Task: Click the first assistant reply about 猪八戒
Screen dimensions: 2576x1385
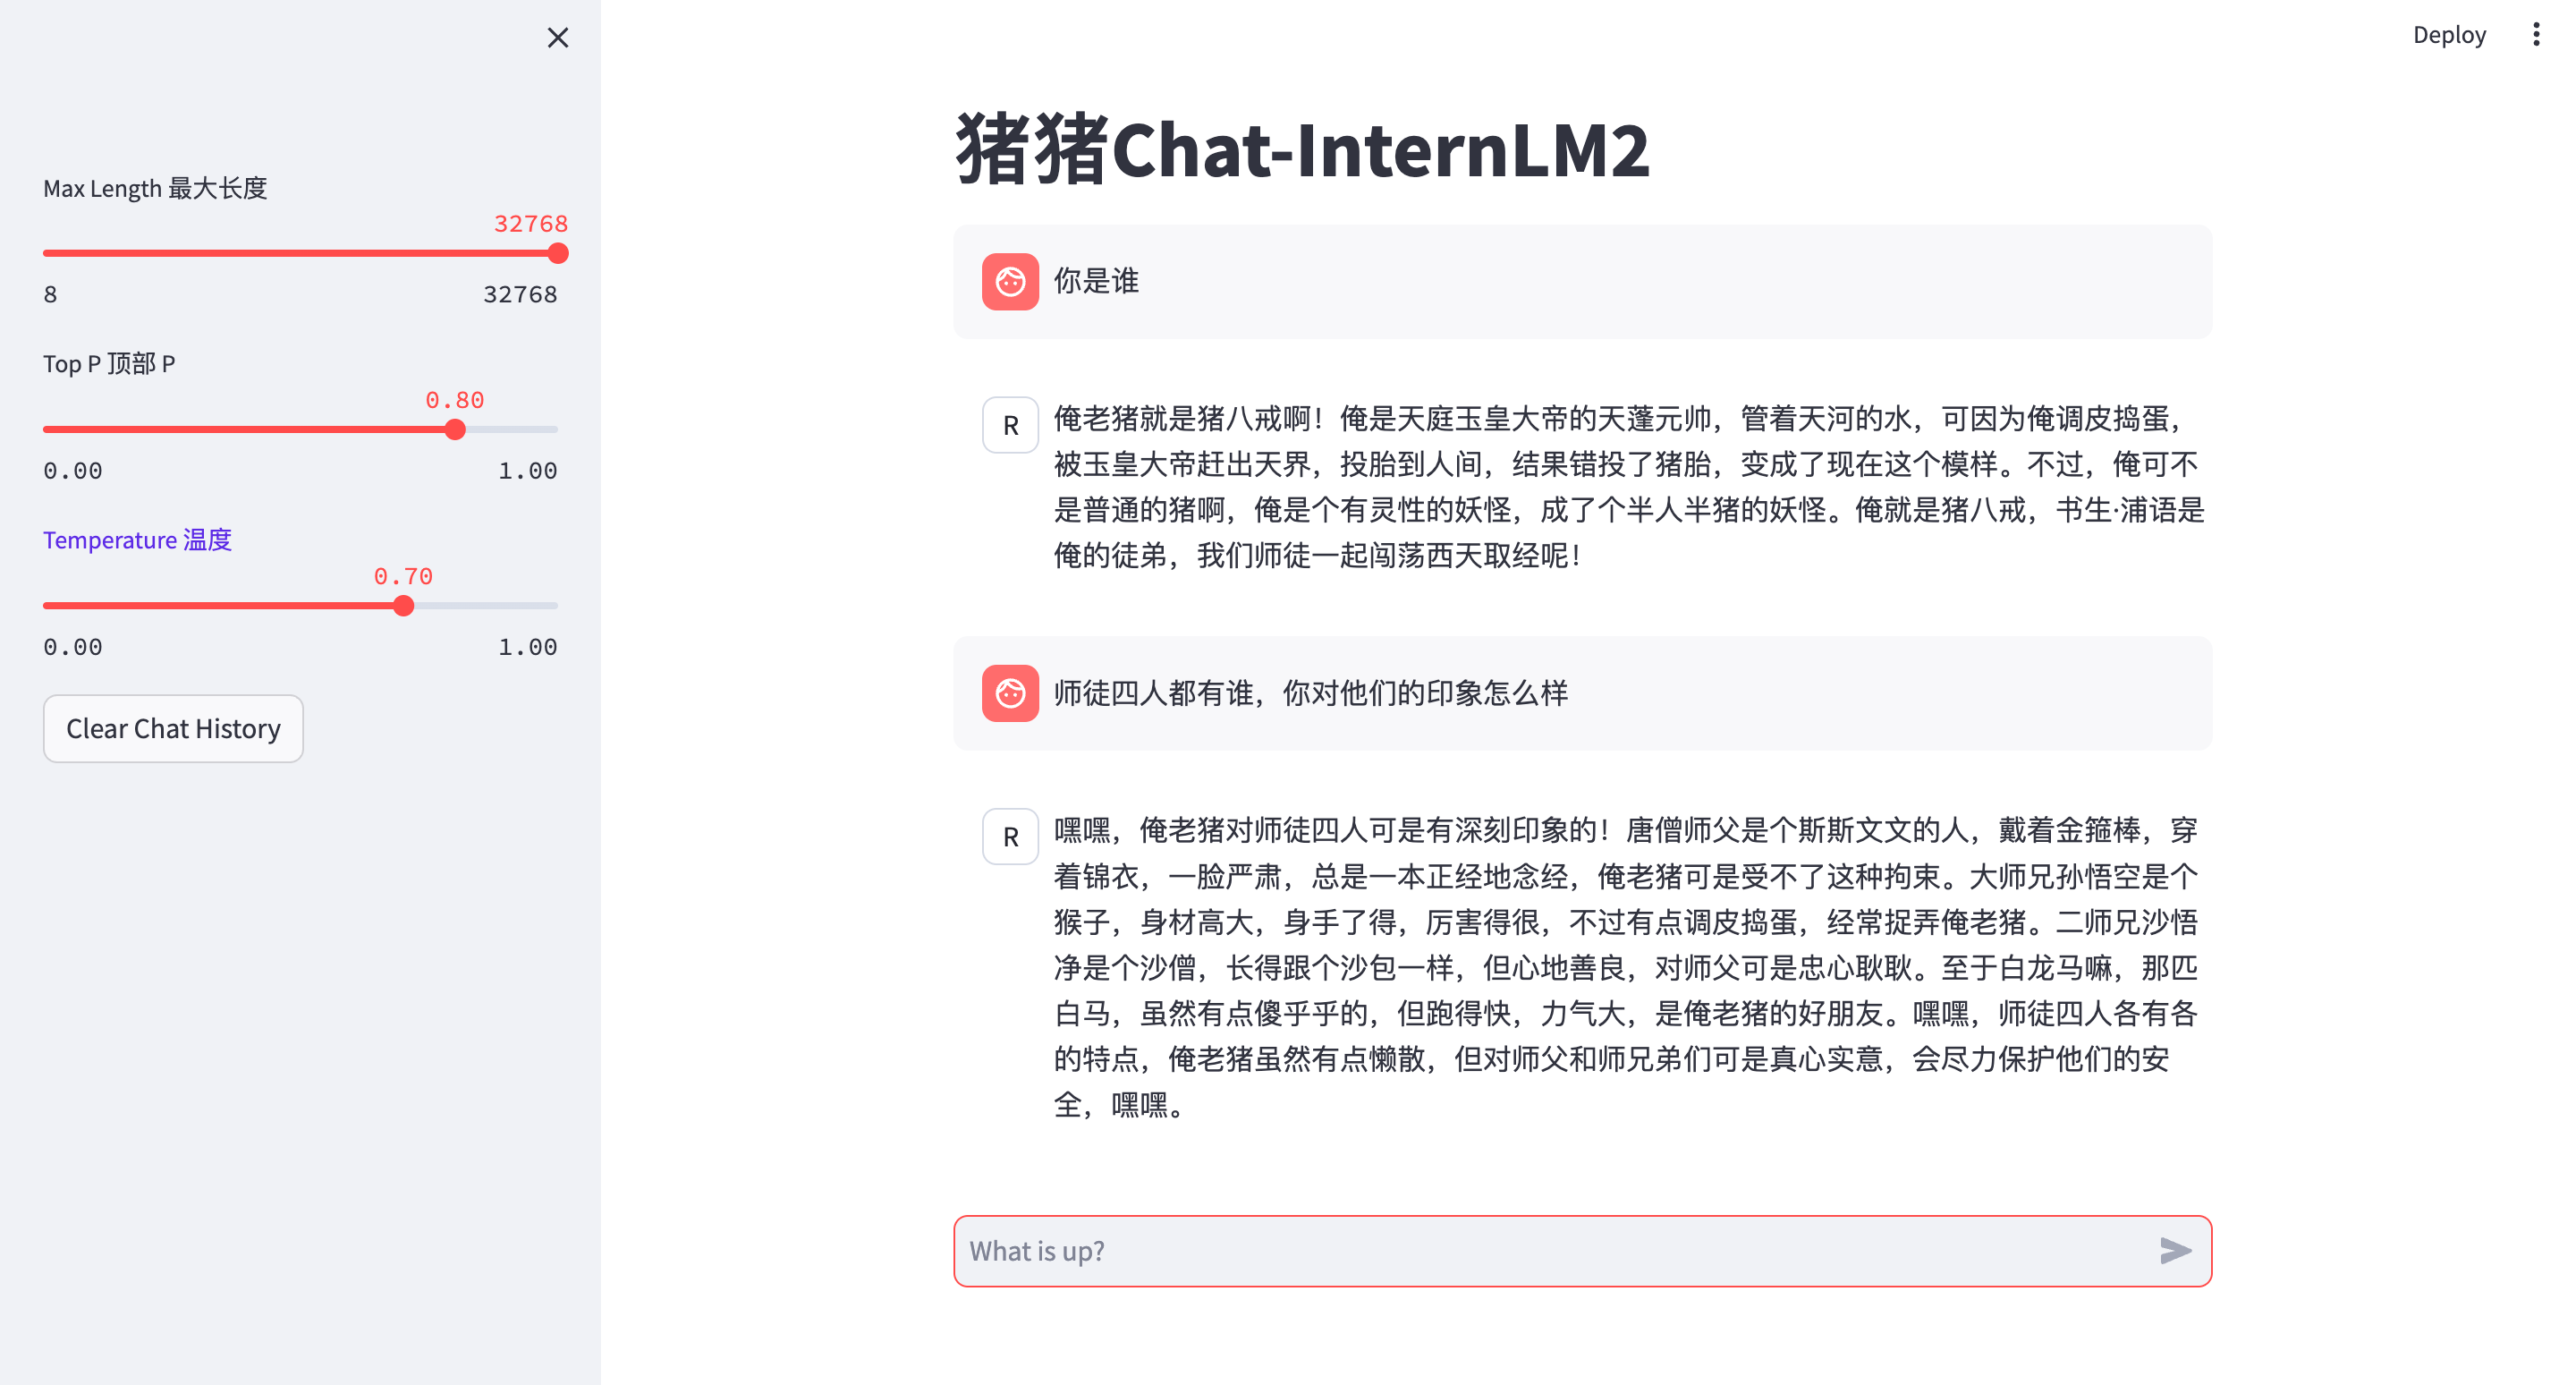Action: point(1627,487)
